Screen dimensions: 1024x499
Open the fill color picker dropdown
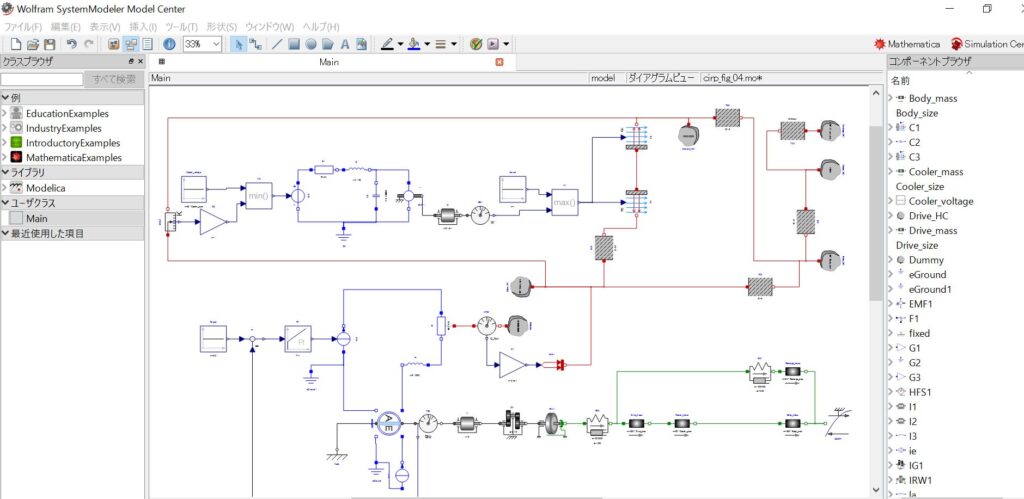click(x=427, y=44)
